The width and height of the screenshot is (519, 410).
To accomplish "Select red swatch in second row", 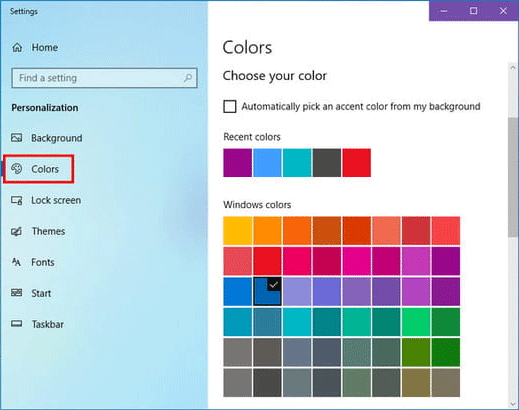I will click(x=267, y=261).
